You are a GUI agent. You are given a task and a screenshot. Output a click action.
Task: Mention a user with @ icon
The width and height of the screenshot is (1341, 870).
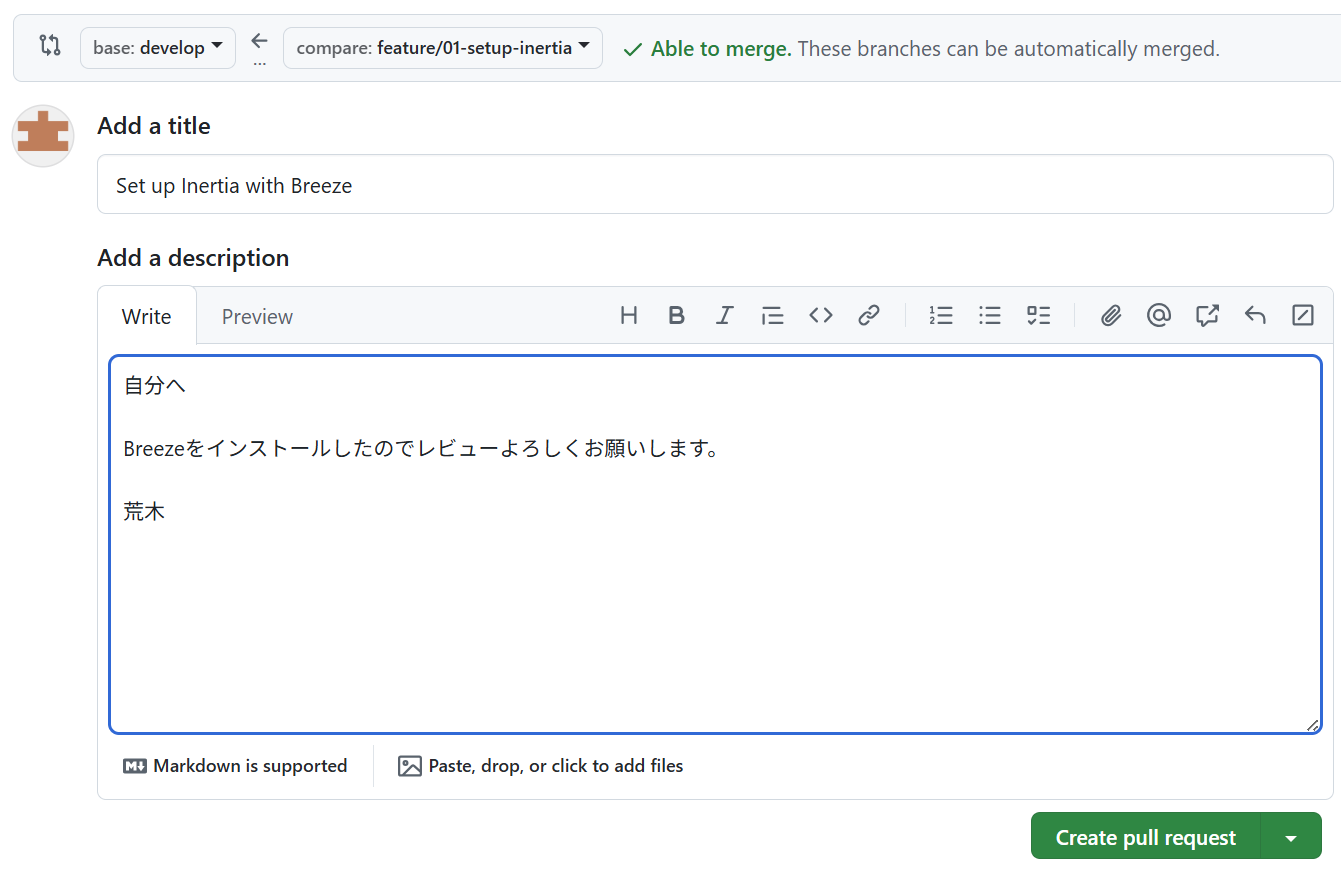click(x=1159, y=316)
